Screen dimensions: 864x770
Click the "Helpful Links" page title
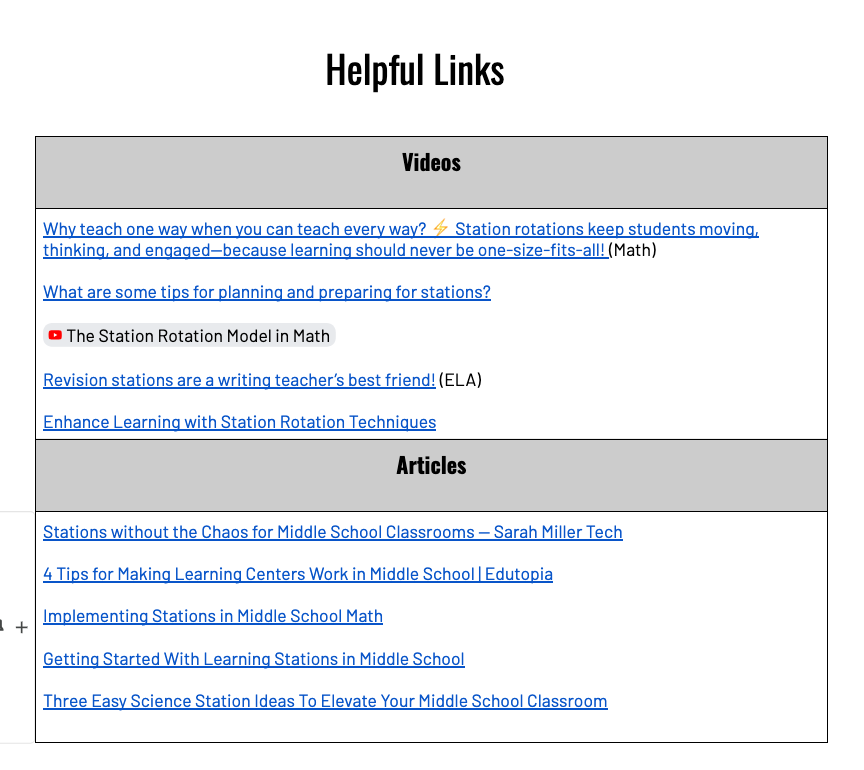[x=414, y=68]
